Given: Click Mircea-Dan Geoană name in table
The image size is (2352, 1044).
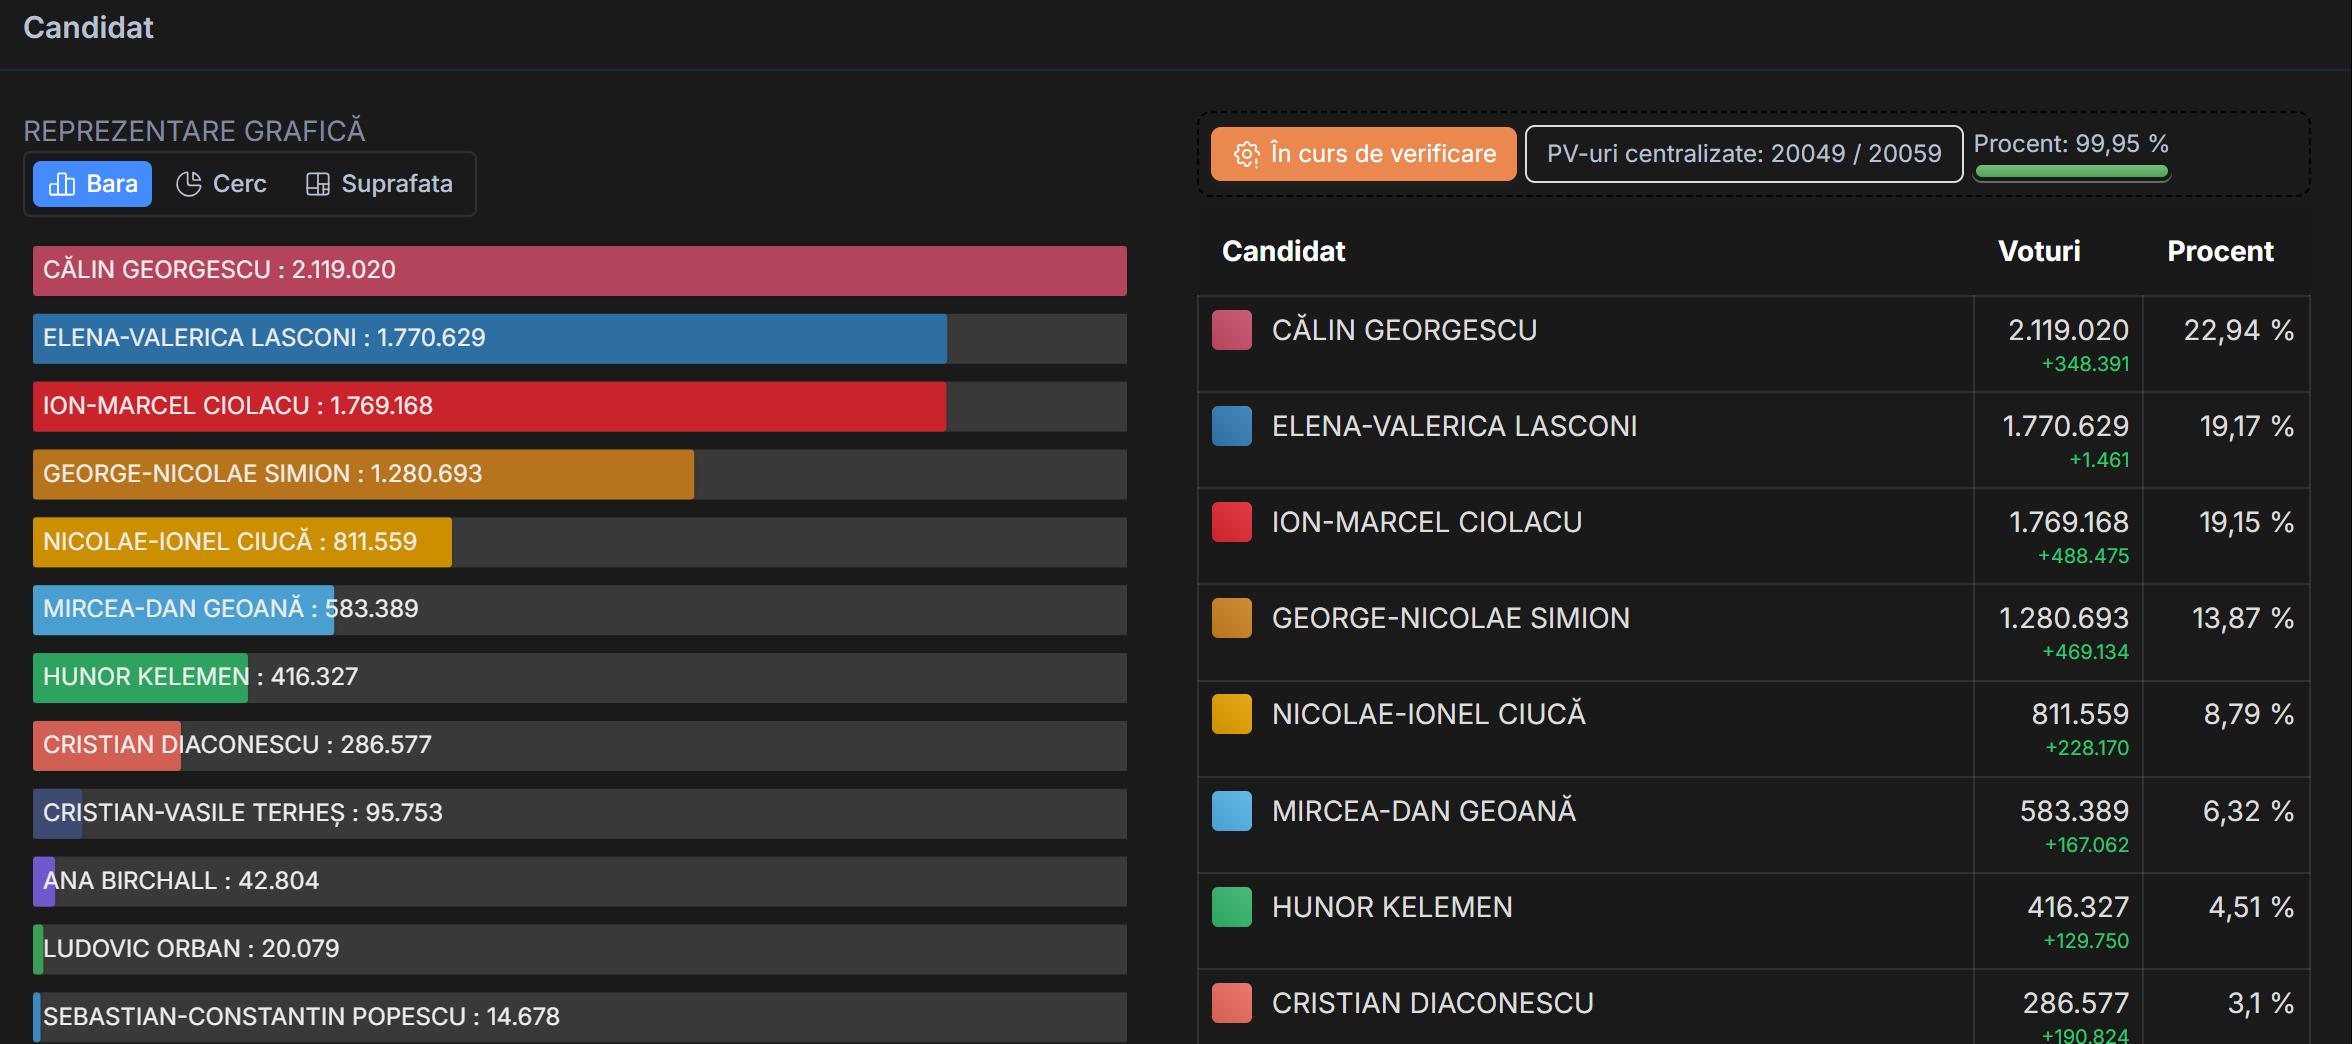Looking at the screenshot, I should tap(1423, 811).
